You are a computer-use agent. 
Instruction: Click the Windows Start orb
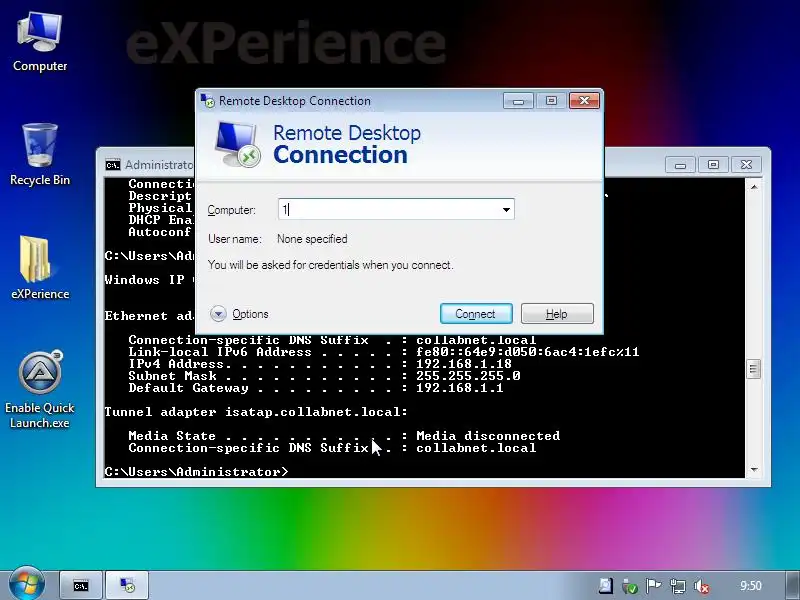pyautogui.click(x=26, y=585)
